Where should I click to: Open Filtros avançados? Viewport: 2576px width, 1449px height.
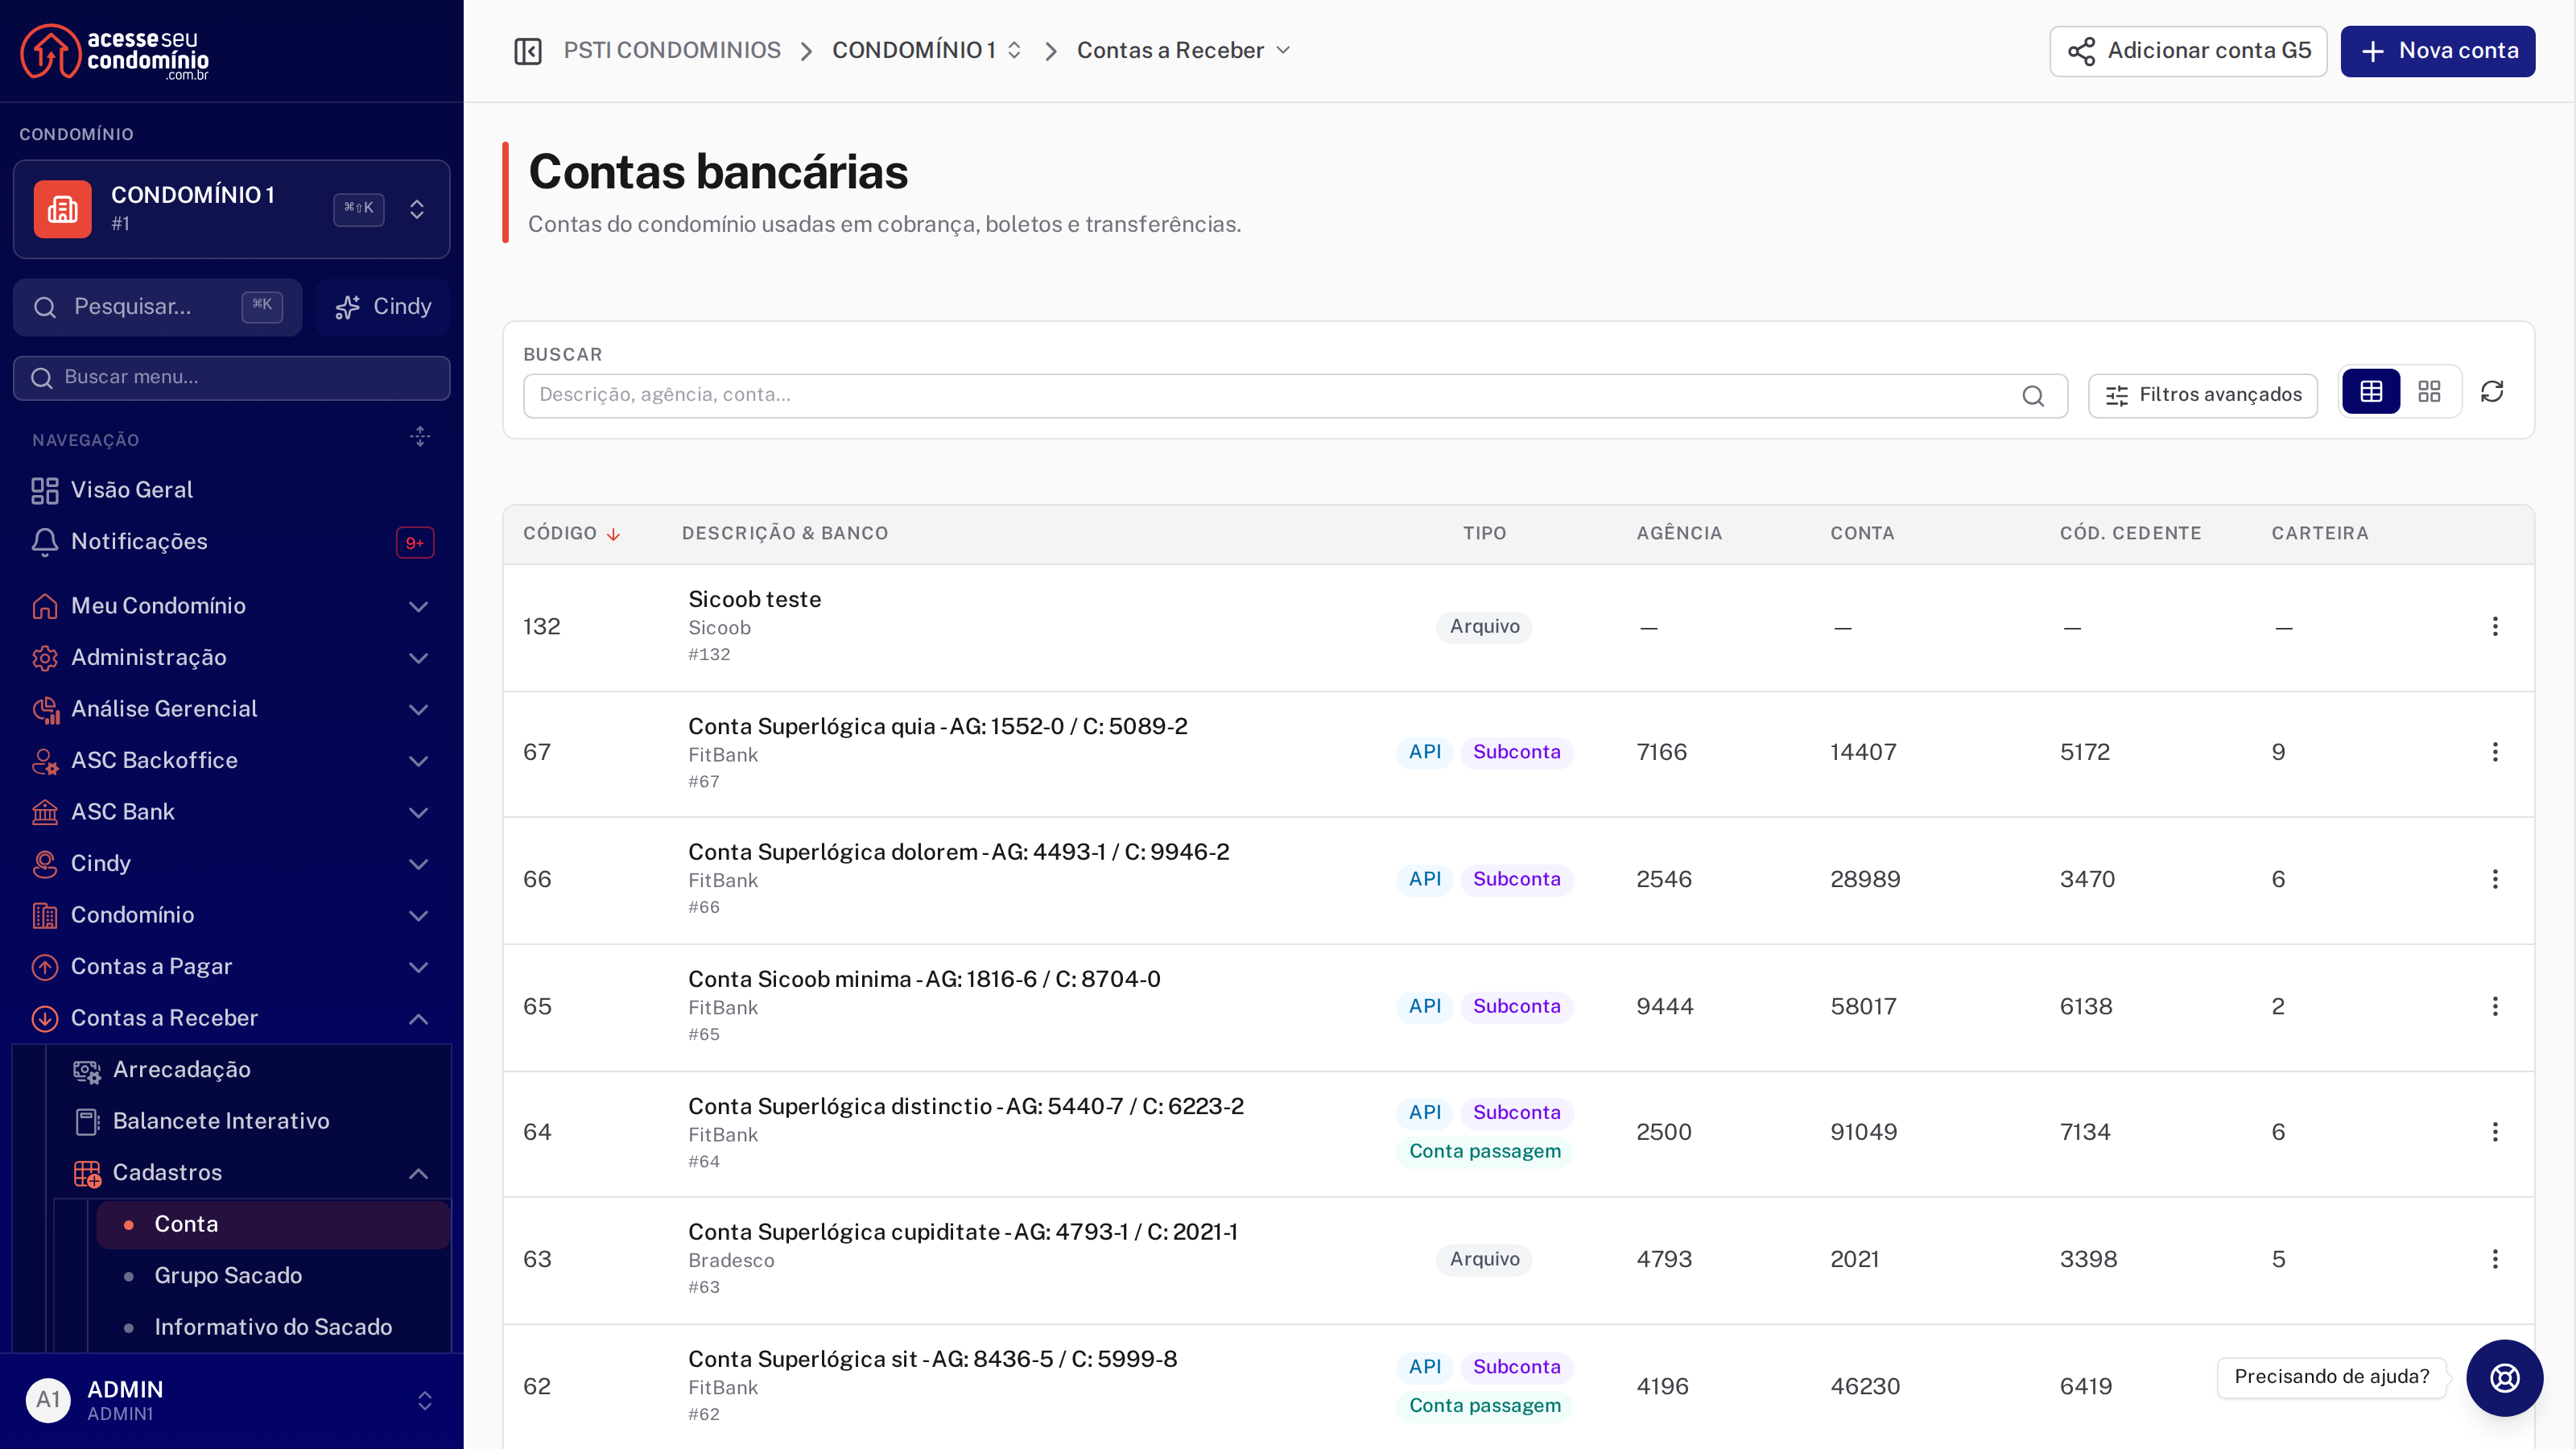[x=2202, y=396]
